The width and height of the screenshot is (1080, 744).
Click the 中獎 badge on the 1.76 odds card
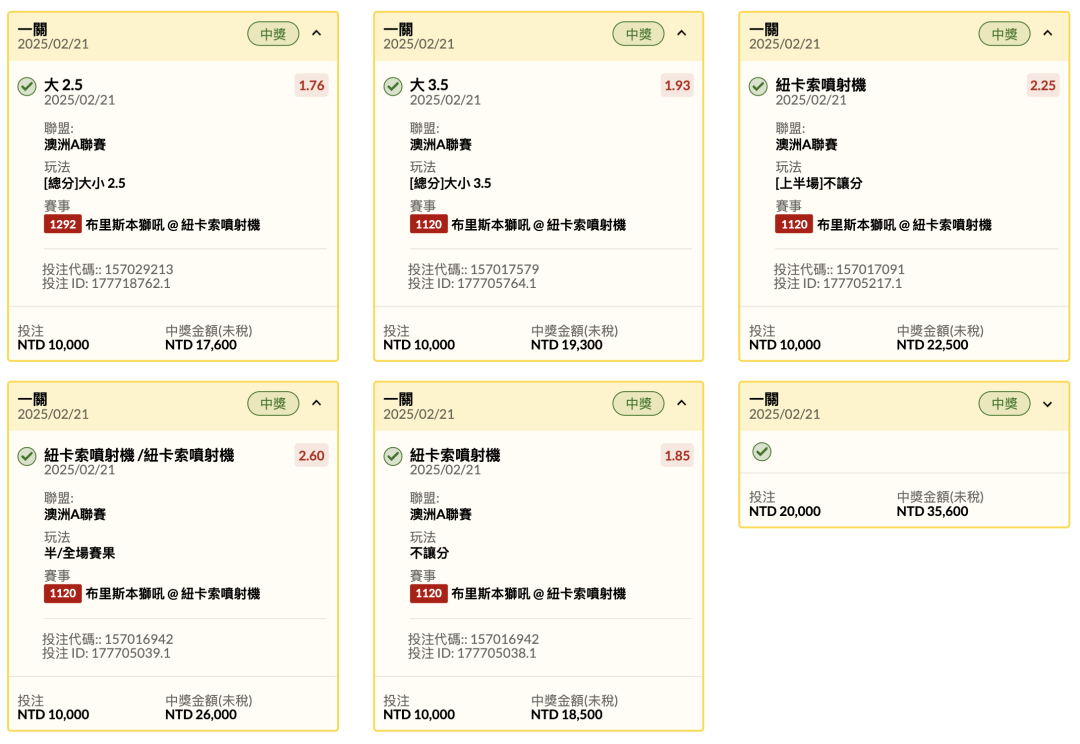[273, 34]
